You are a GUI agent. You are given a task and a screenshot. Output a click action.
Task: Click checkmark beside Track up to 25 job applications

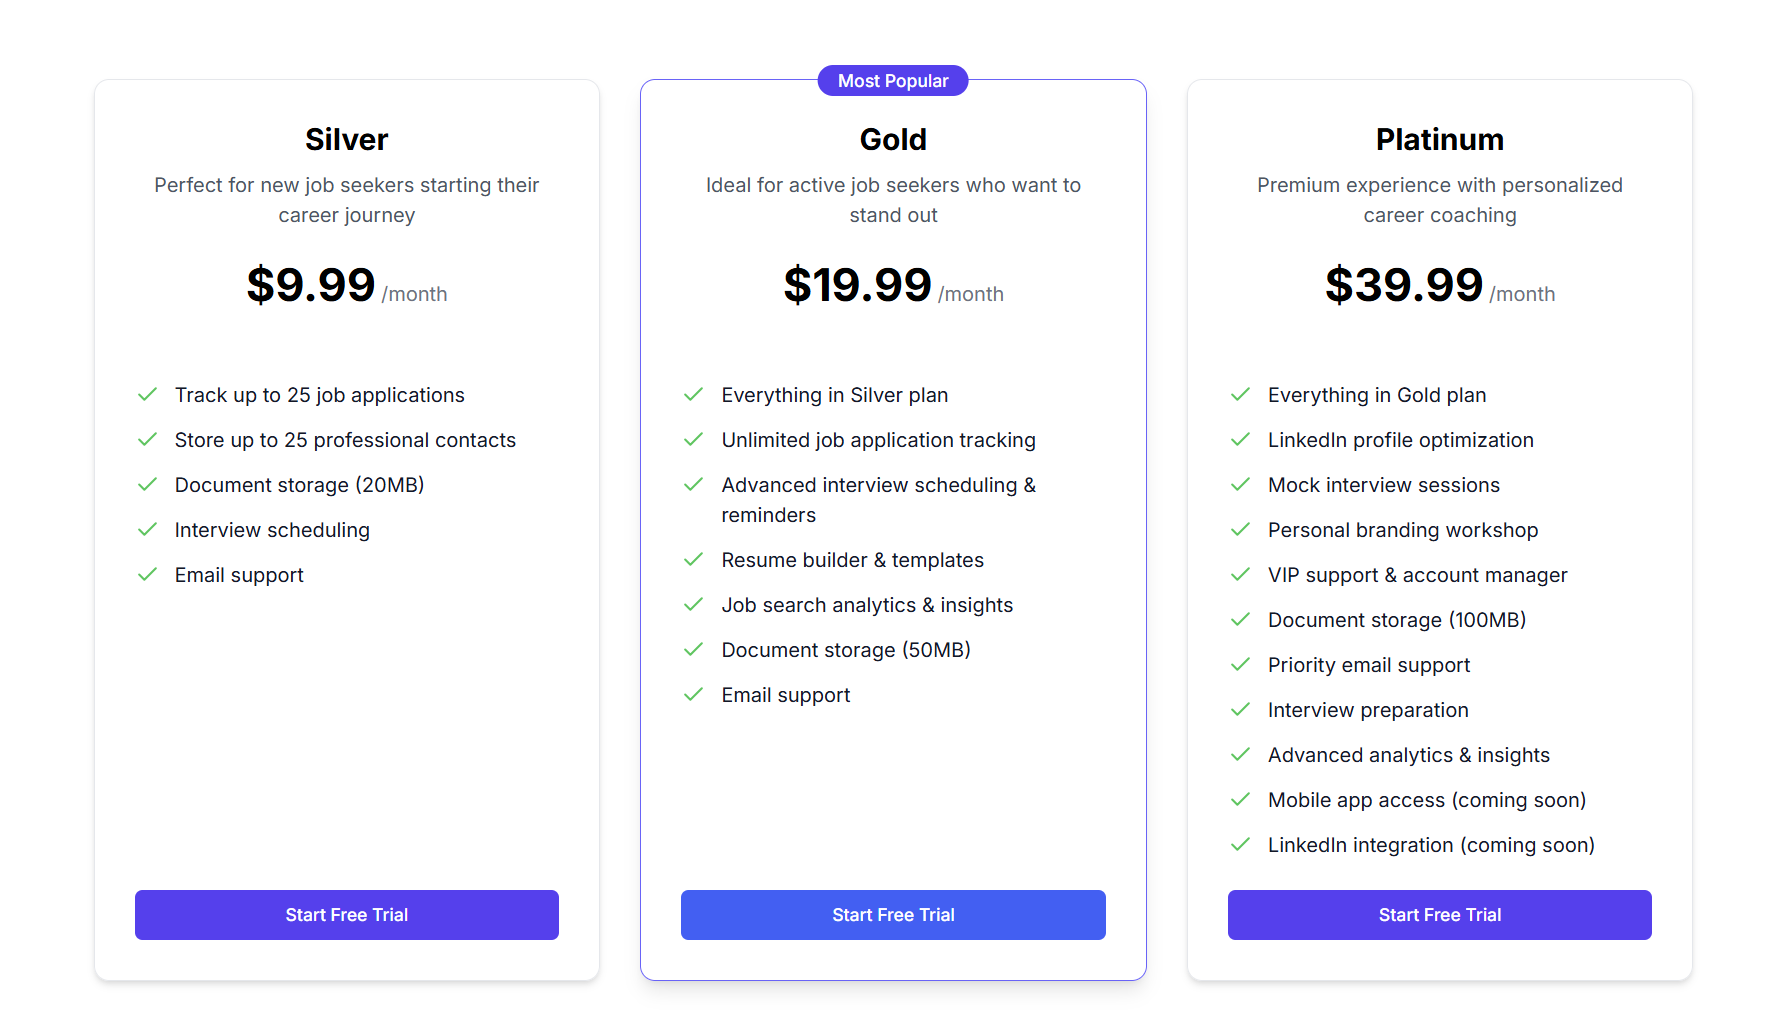(147, 395)
